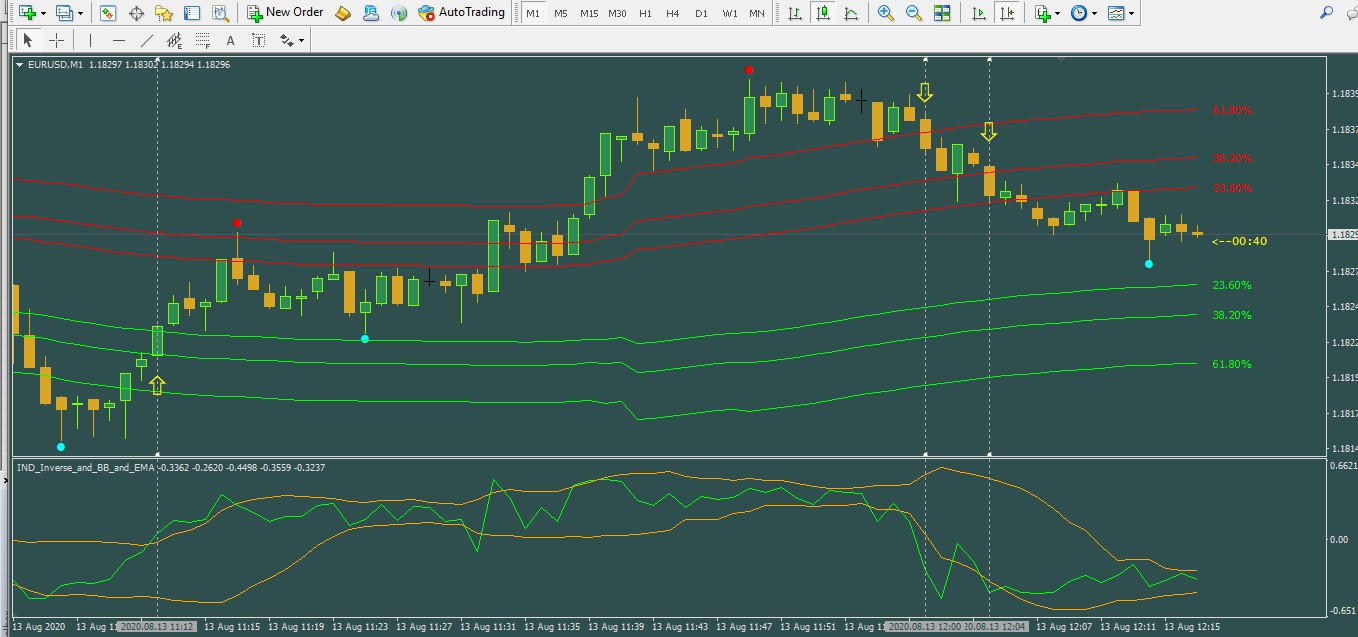Expand the Profiles dropdown arrow
1358x637 pixels.
(80, 14)
